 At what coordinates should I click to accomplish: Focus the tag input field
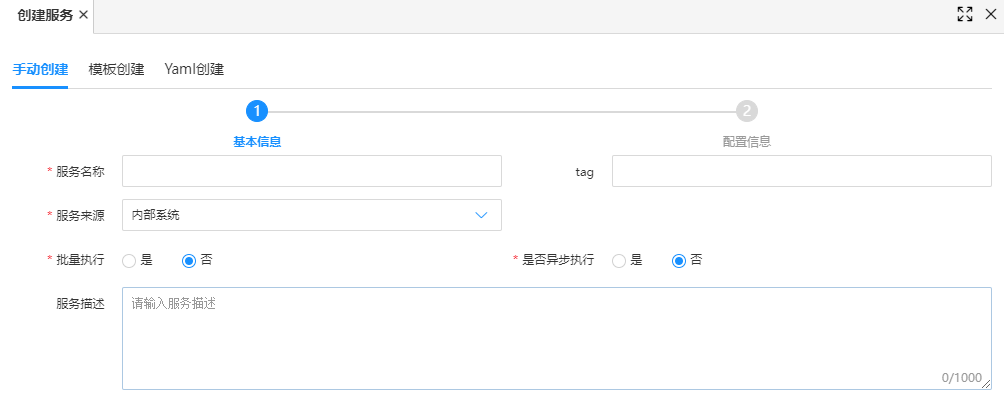(802, 171)
